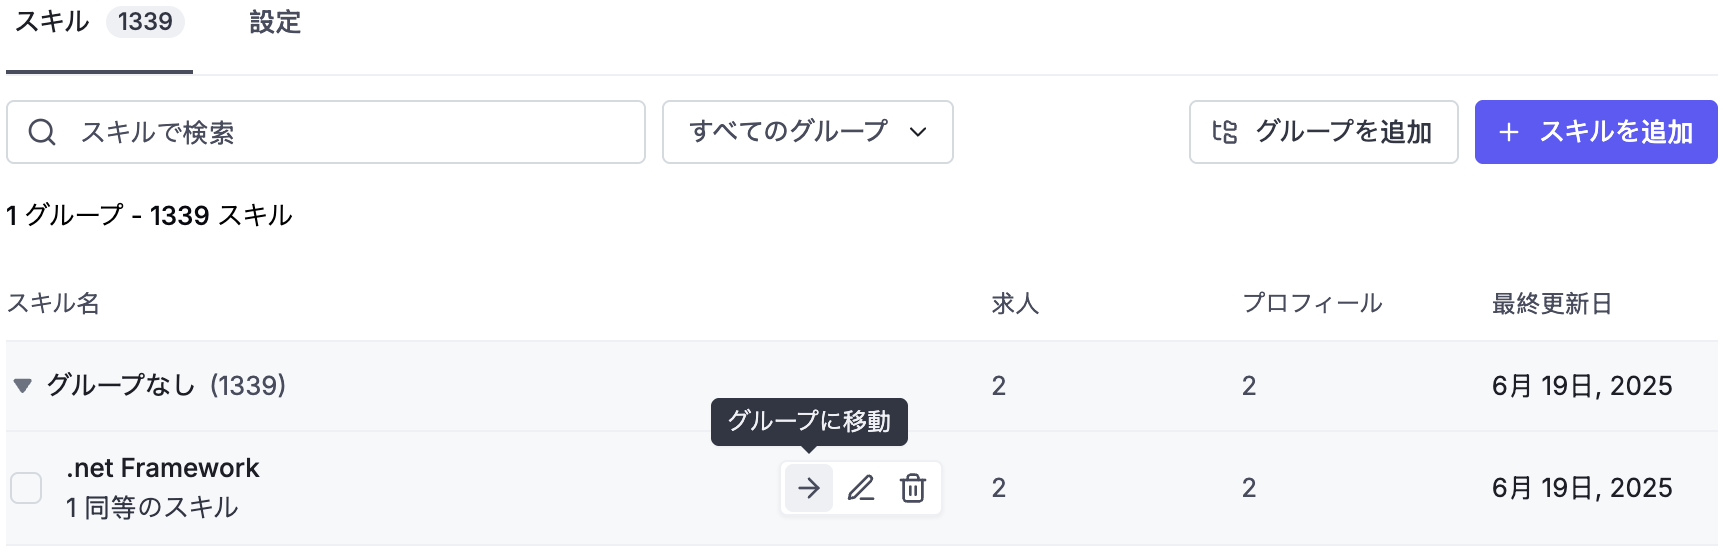The image size is (1728, 556).
Task: Click the スキルを追加 button
Action: (x=1596, y=132)
